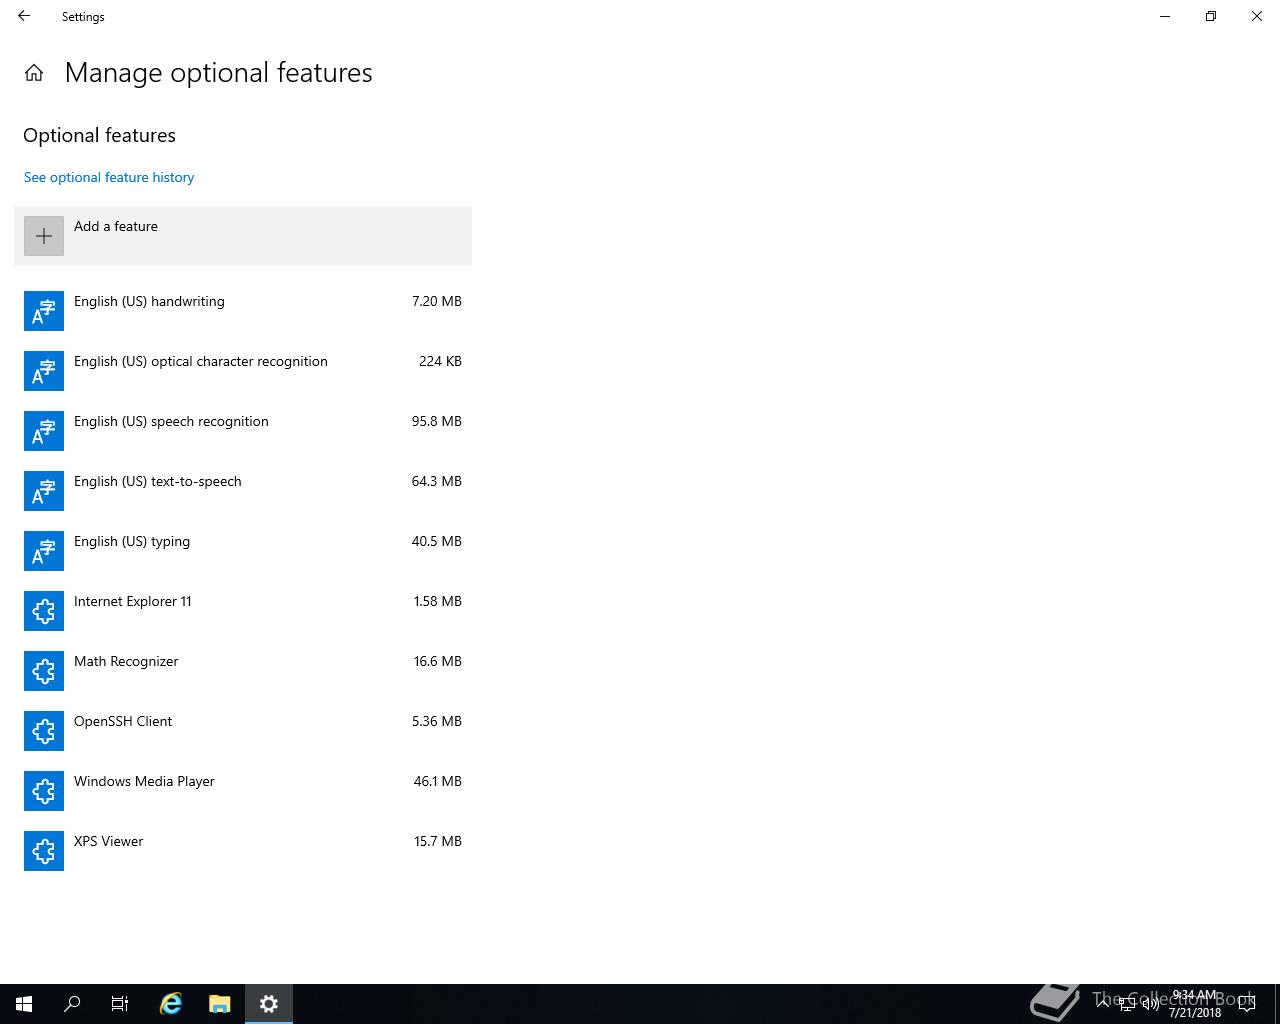Click the 46.1 MB size value

(437, 781)
